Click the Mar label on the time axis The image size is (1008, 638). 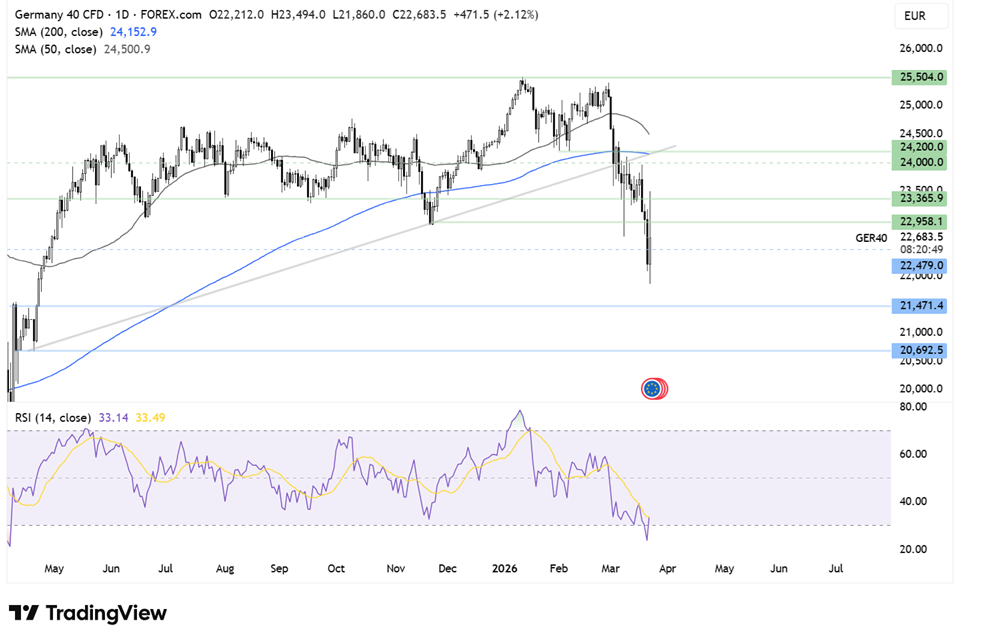click(610, 569)
